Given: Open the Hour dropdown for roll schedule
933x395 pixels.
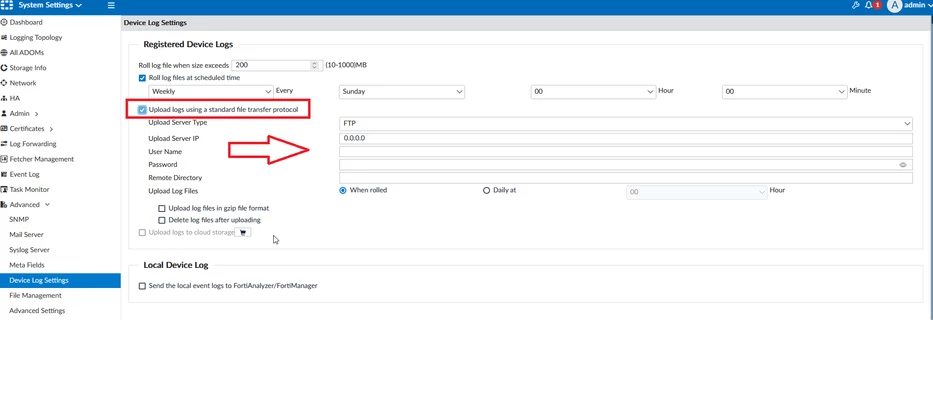Looking at the screenshot, I should (x=593, y=92).
